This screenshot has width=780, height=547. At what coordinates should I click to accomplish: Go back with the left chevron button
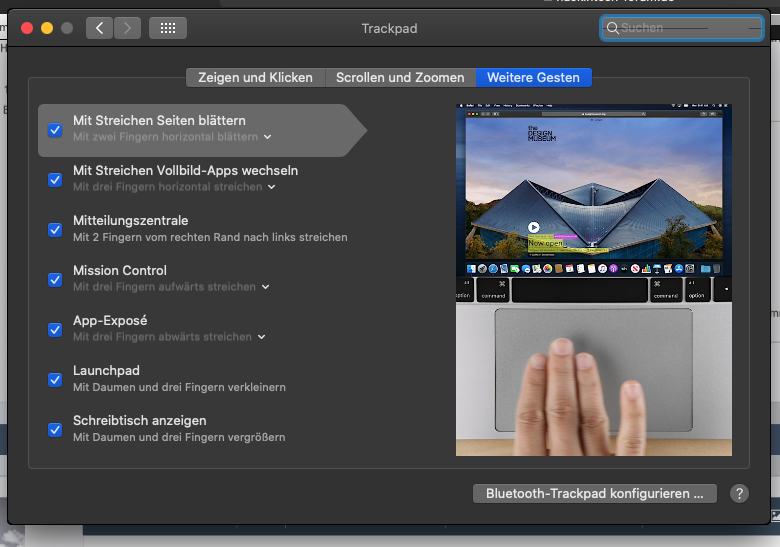99,28
